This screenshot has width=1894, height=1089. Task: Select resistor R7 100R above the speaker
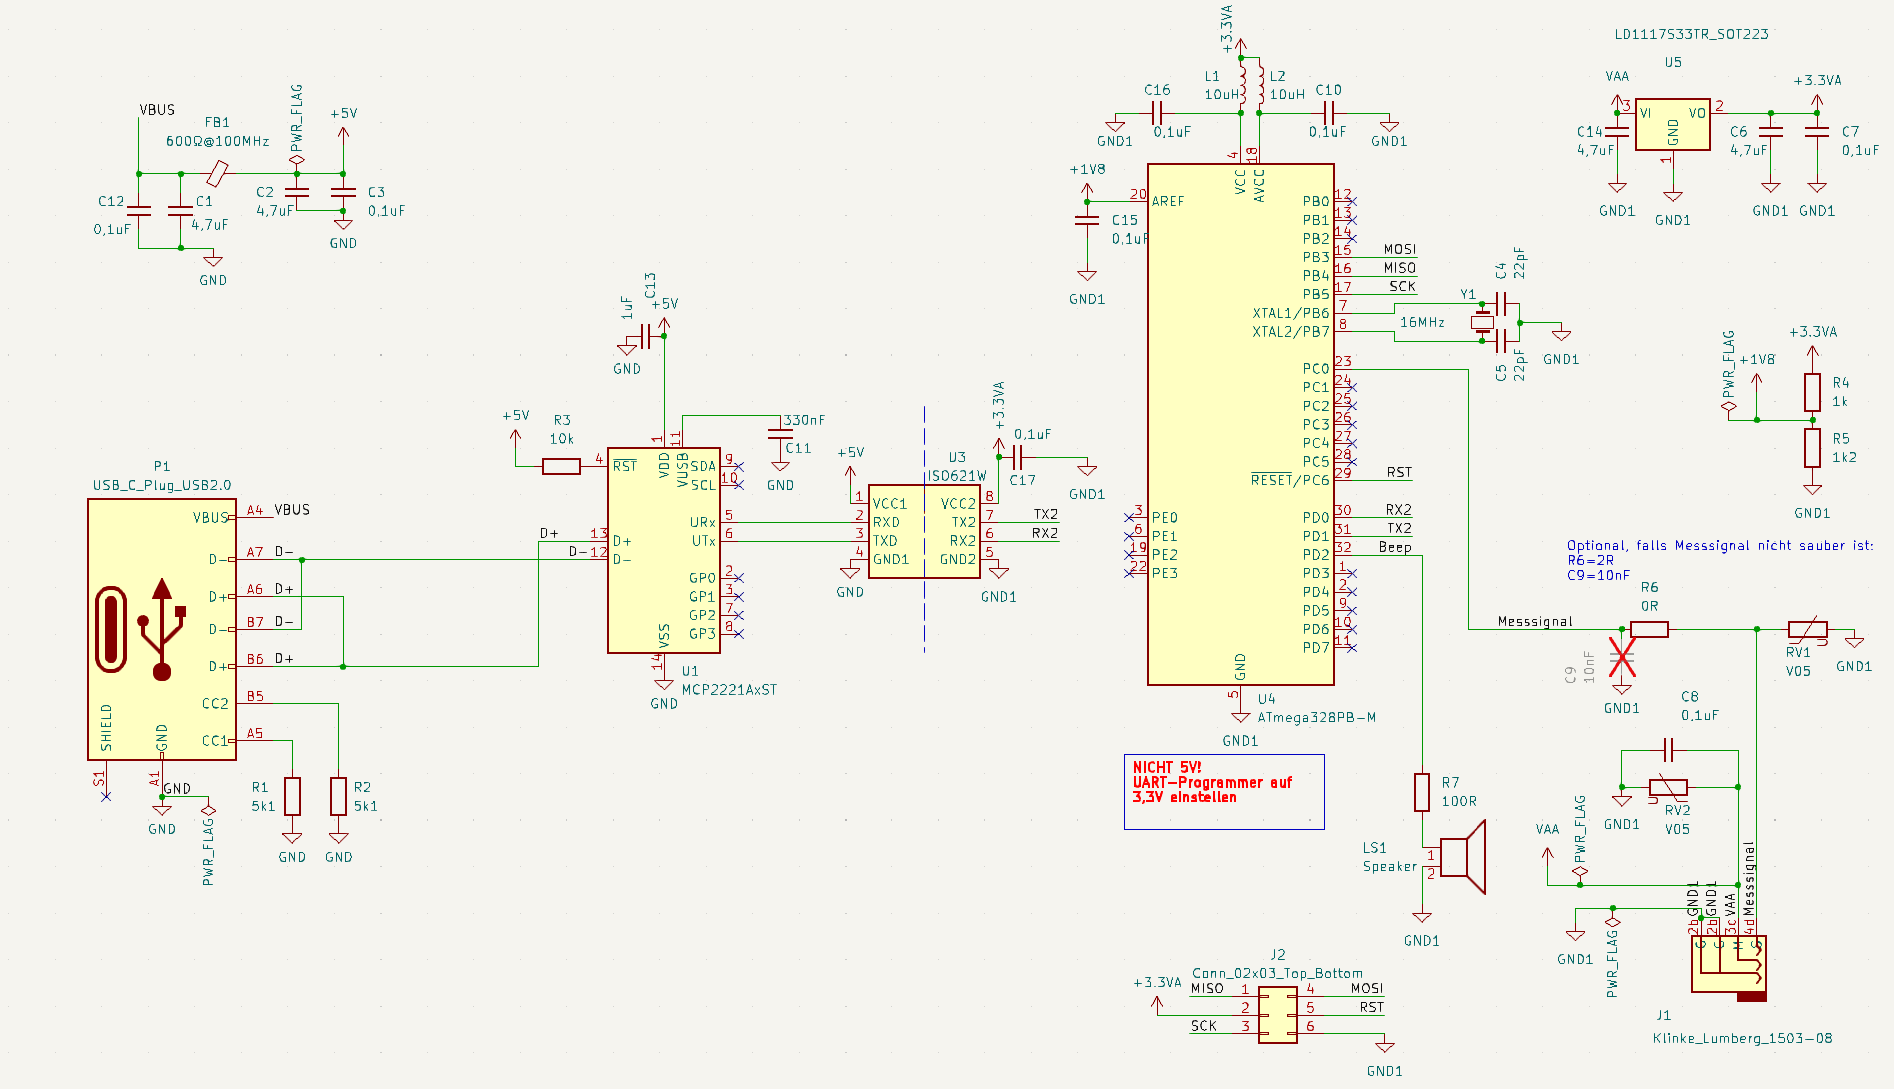1421,792
